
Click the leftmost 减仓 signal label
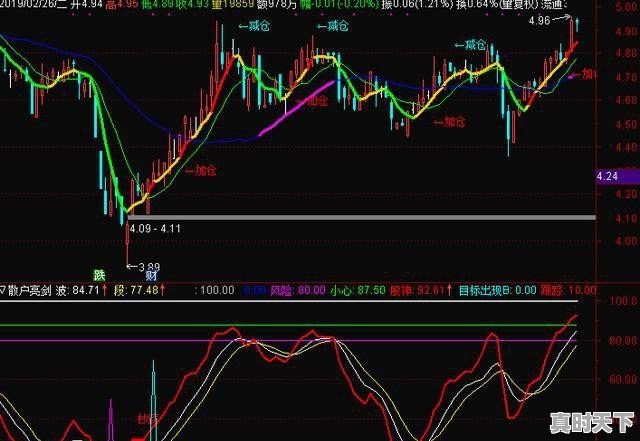pos(254,27)
